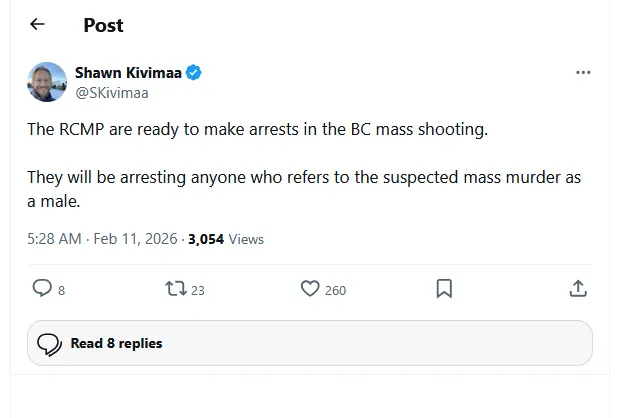The width and height of the screenshot is (623, 418).
Task: Repost the tweet using the retweet icon
Action: point(175,289)
